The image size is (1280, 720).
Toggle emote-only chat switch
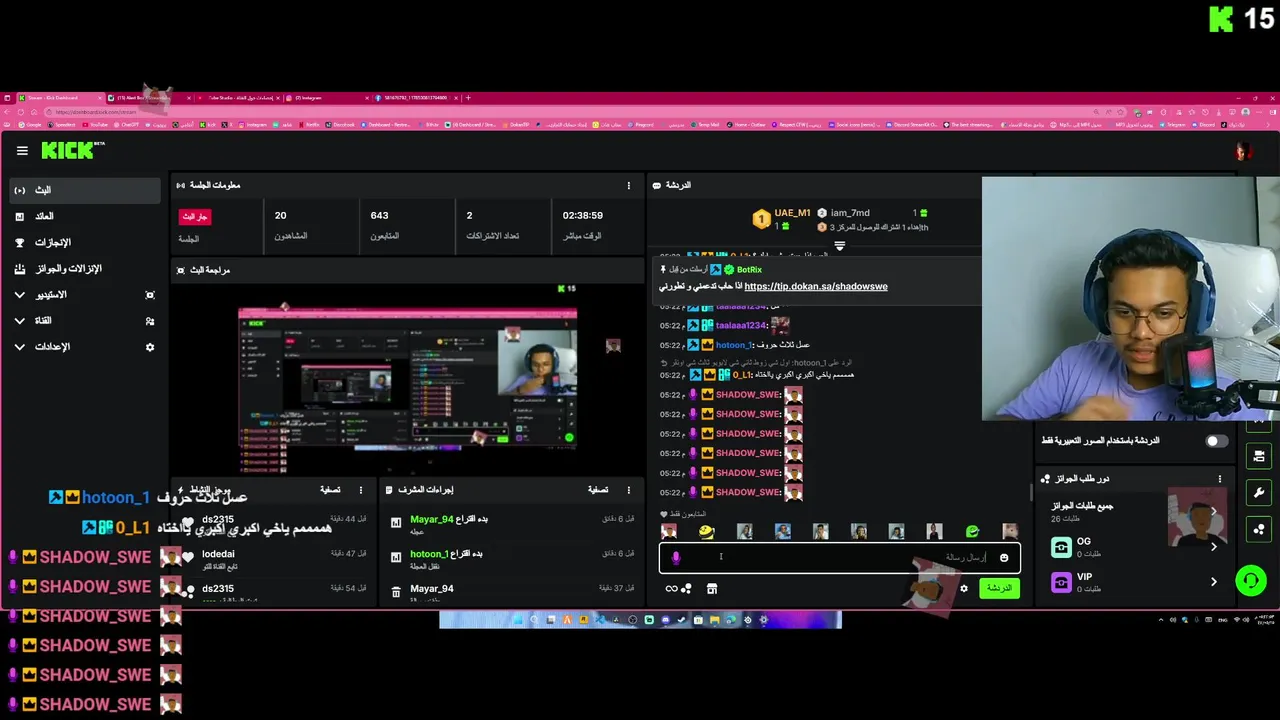[1216, 441]
